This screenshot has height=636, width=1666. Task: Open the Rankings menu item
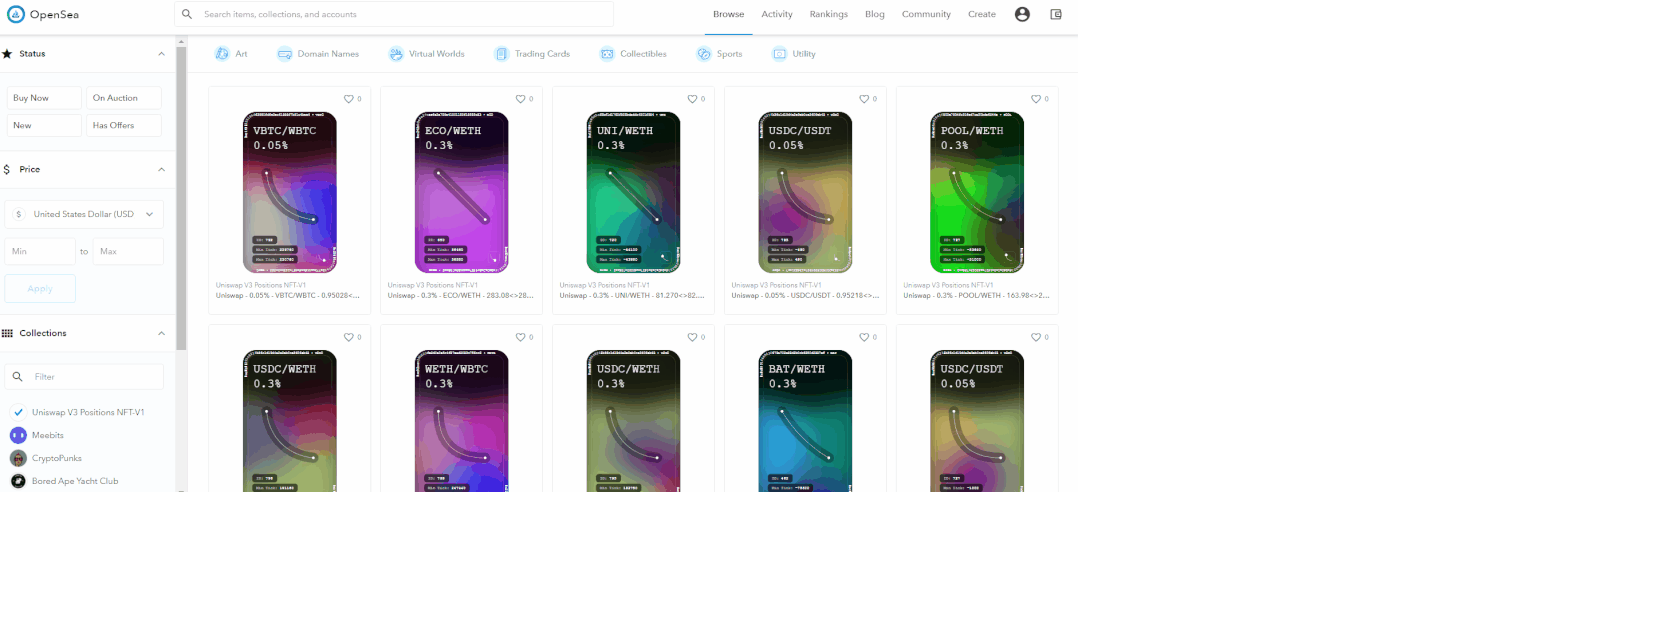(829, 14)
